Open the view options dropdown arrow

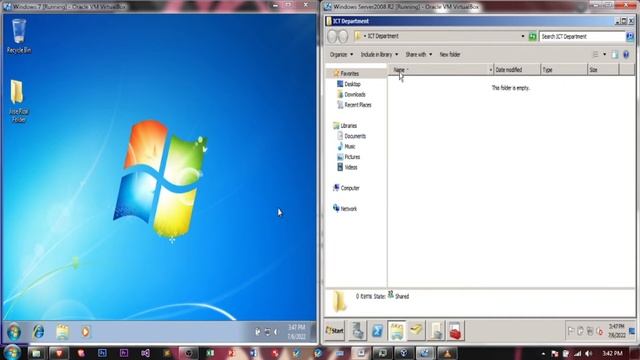pyautogui.click(x=604, y=55)
